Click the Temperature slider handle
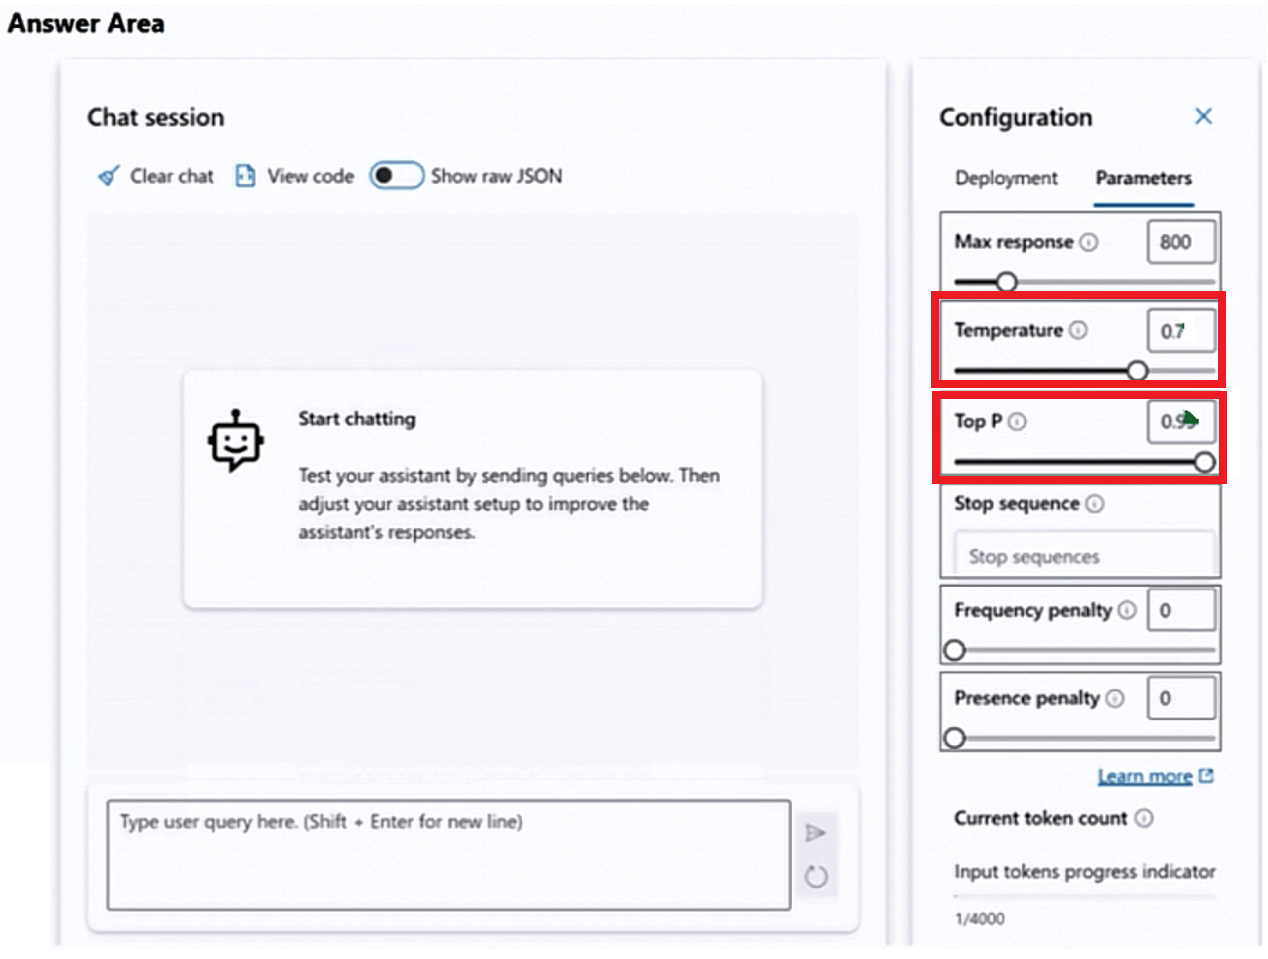 tap(1137, 371)
